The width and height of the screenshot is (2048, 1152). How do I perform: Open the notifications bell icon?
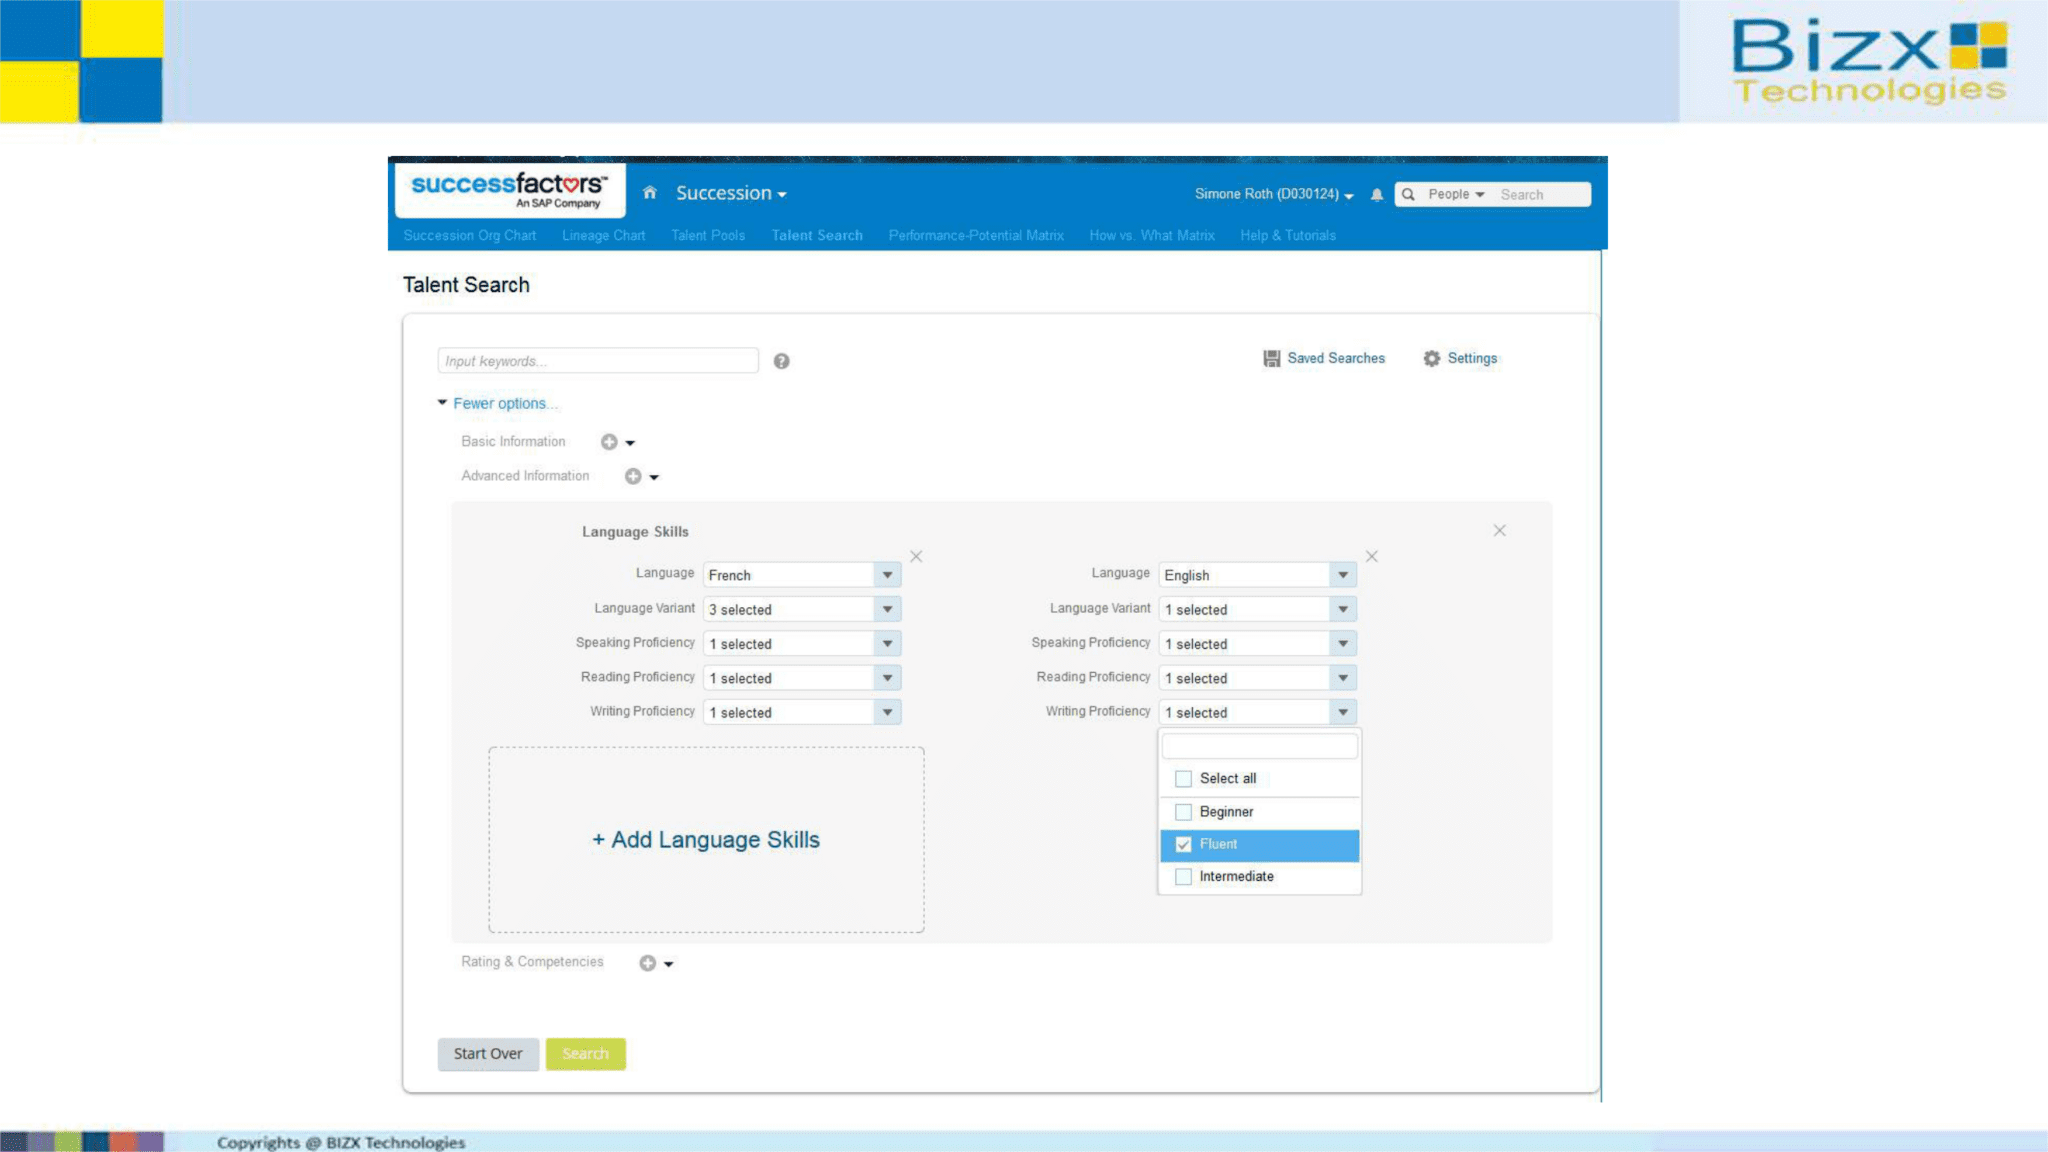(1375, 195)
